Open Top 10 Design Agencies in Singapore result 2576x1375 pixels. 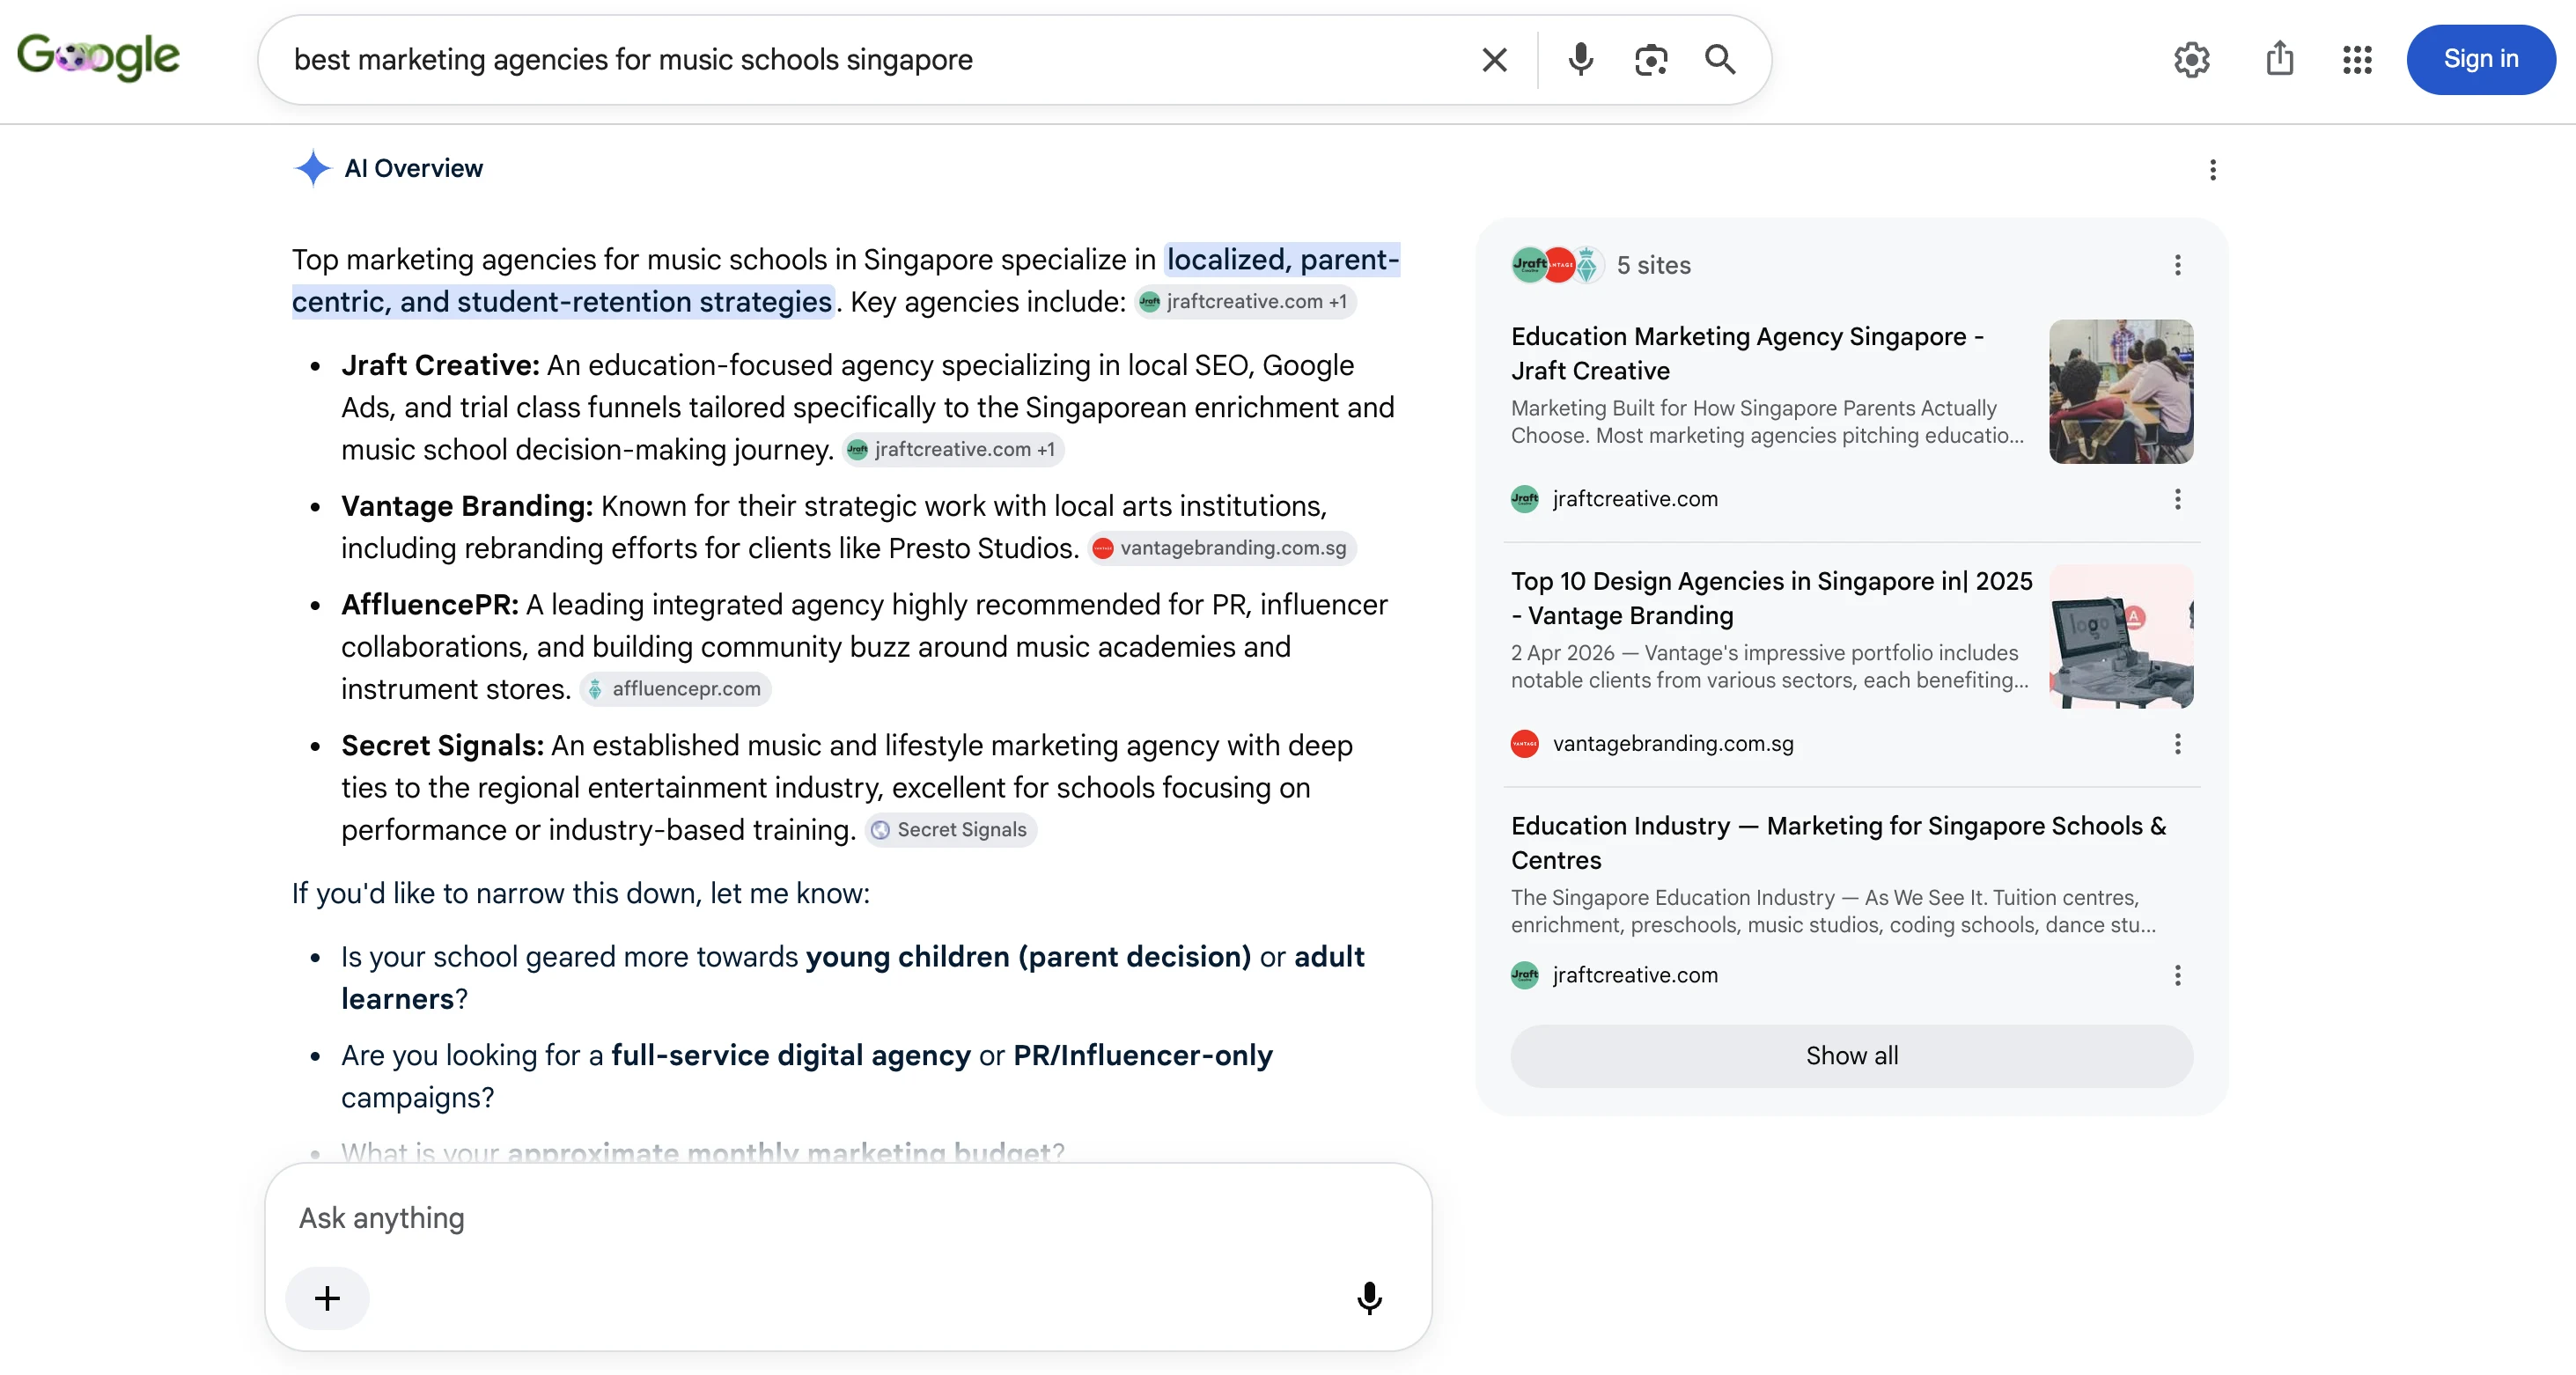click(1771, 598)
